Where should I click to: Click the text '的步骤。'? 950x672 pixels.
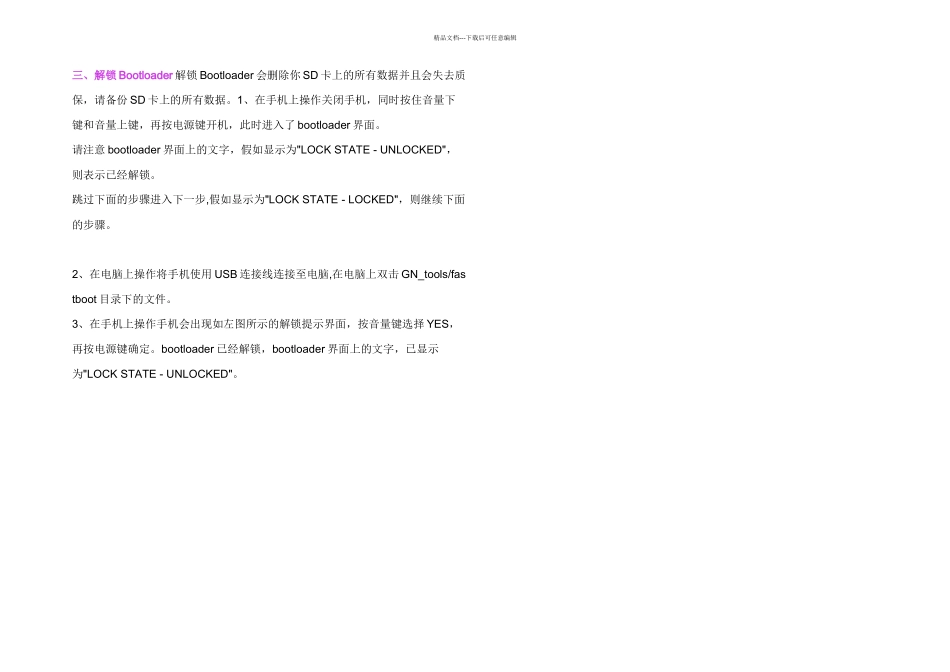point(92,225)
